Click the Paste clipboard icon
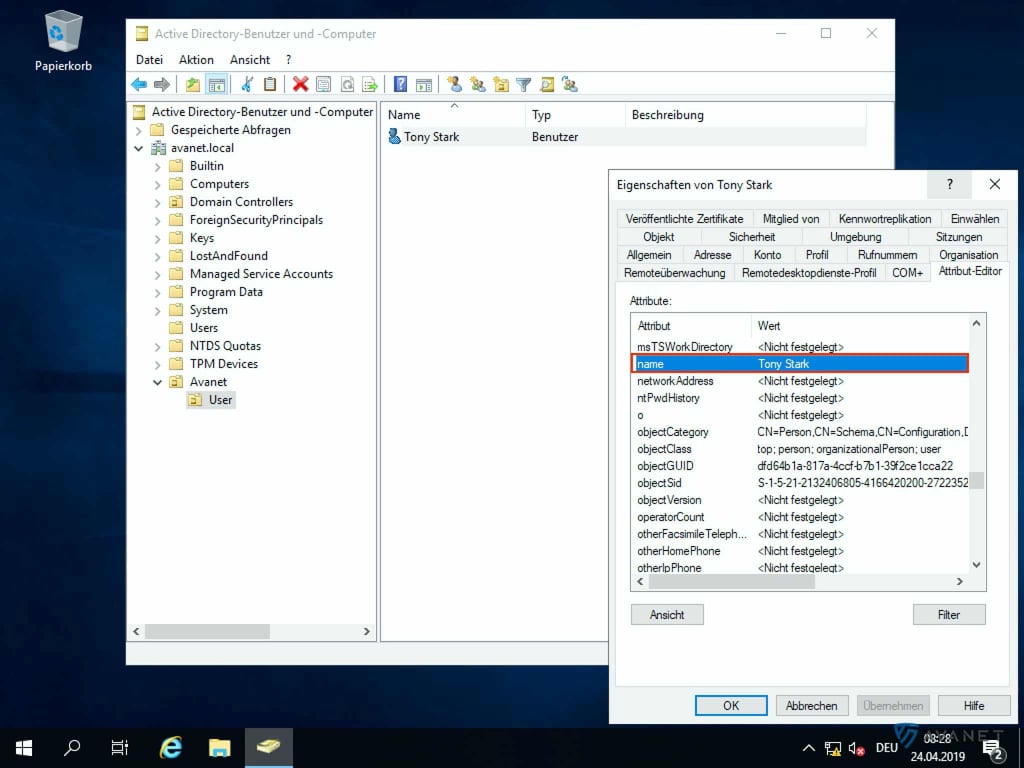Screen dimensions: 1024x768 point(270,84)
